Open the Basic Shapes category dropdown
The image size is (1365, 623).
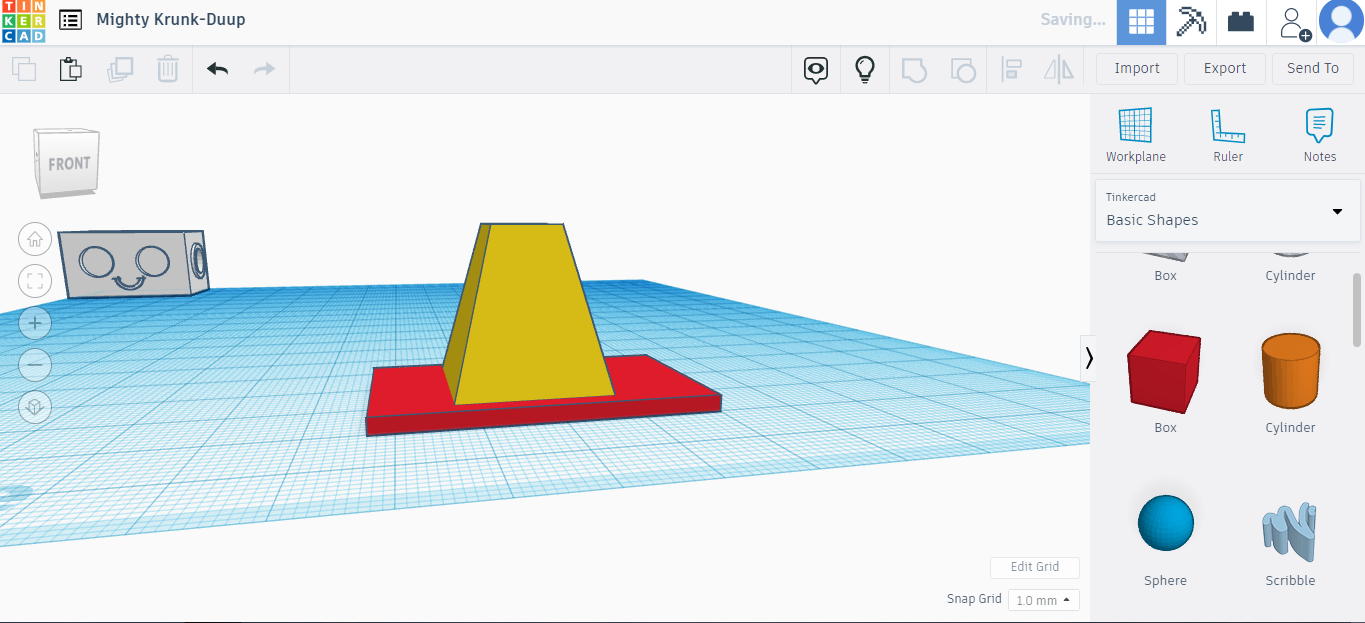click(1228, 210)
